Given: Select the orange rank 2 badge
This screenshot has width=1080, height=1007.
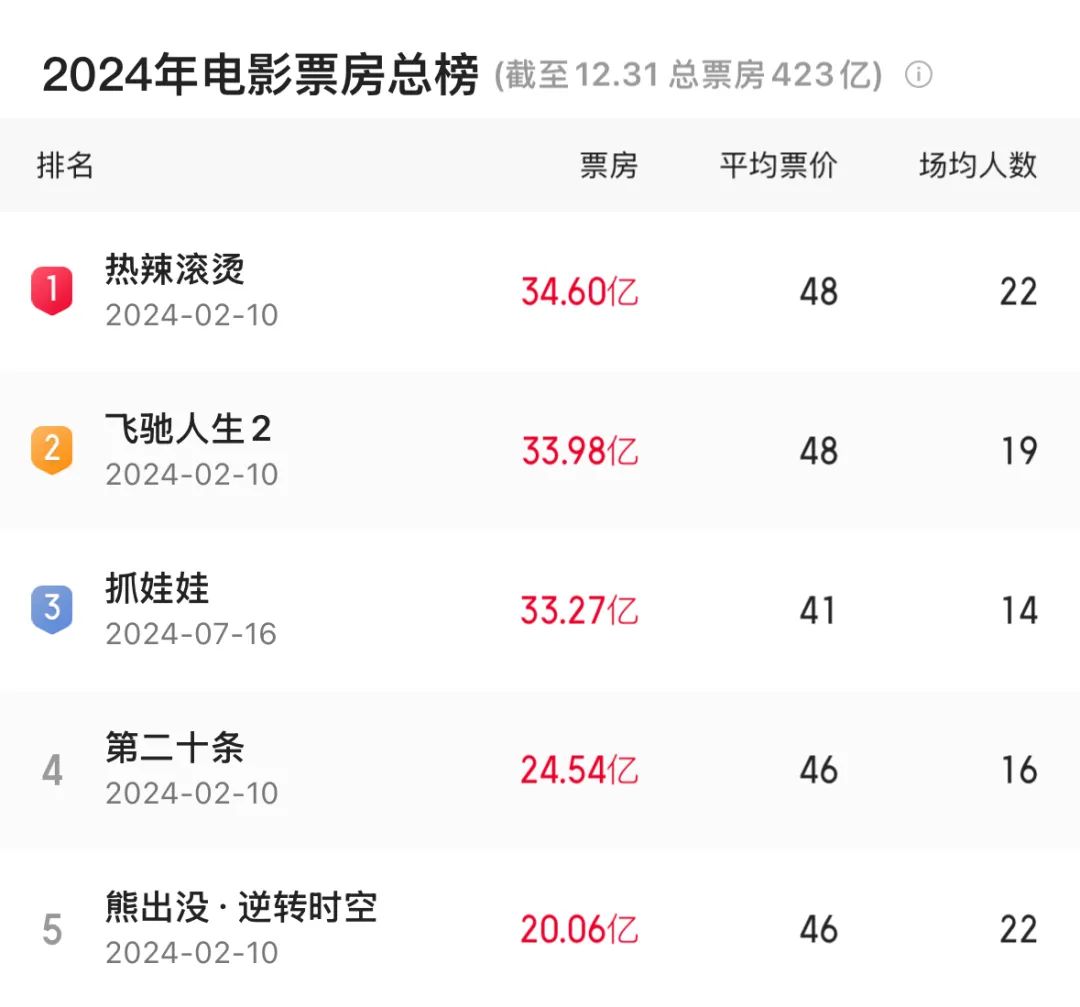Looking at the screenshot, I should coord(52,449).
